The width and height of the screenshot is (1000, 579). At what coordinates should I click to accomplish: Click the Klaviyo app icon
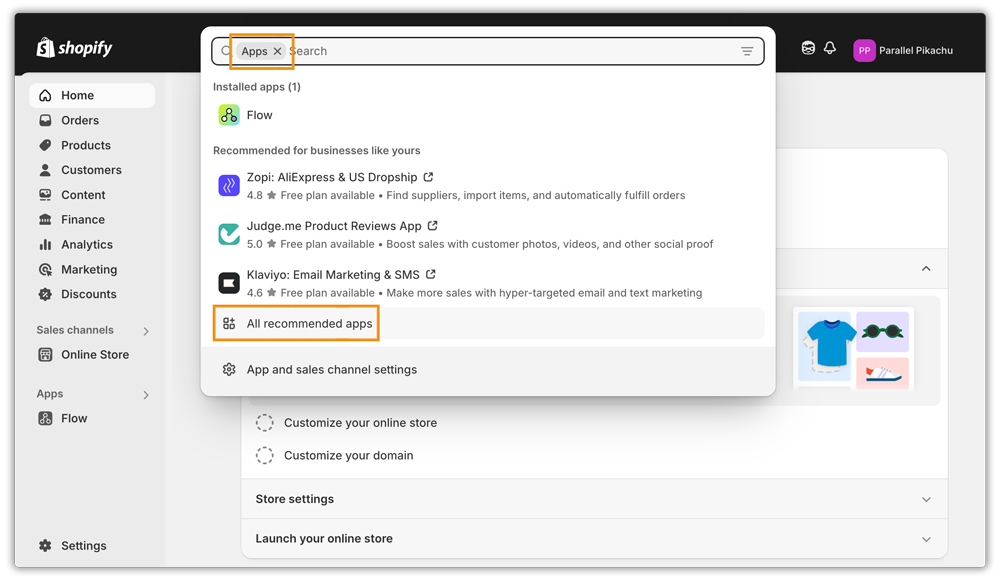pos(229,282)
